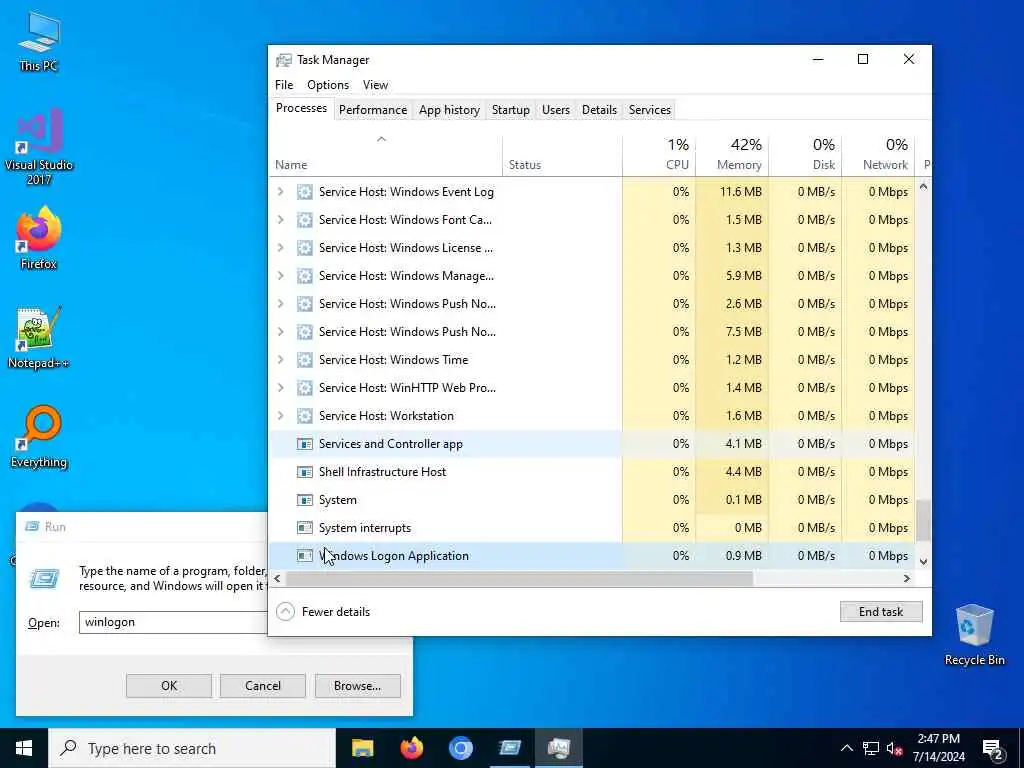This screenshot has height=768, width=1024.
Task: Expand Service Host: Windows Font Cache row
Action: [281, 220]
